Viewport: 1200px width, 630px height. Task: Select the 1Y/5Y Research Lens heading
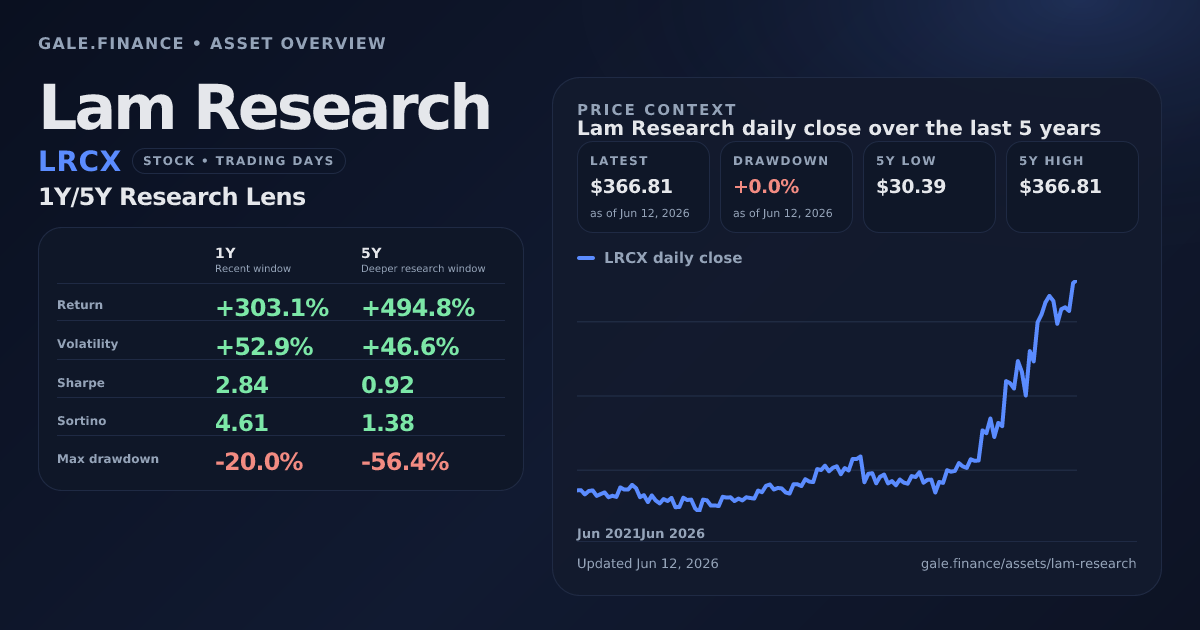coord(172,197)
